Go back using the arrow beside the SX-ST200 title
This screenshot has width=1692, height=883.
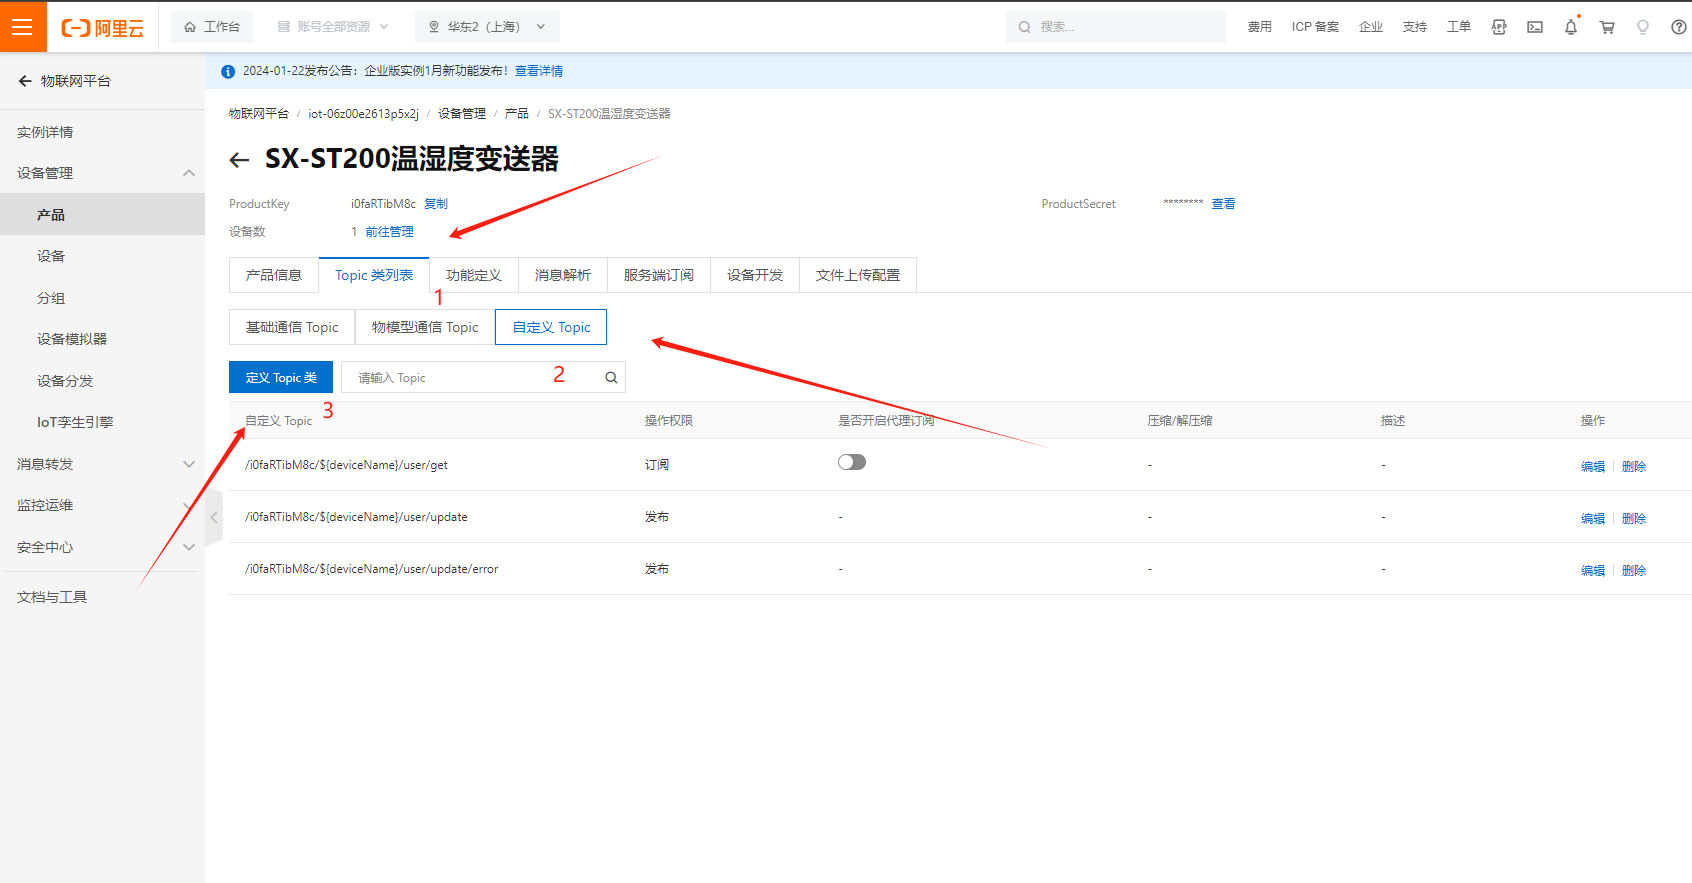pos(239,160)
